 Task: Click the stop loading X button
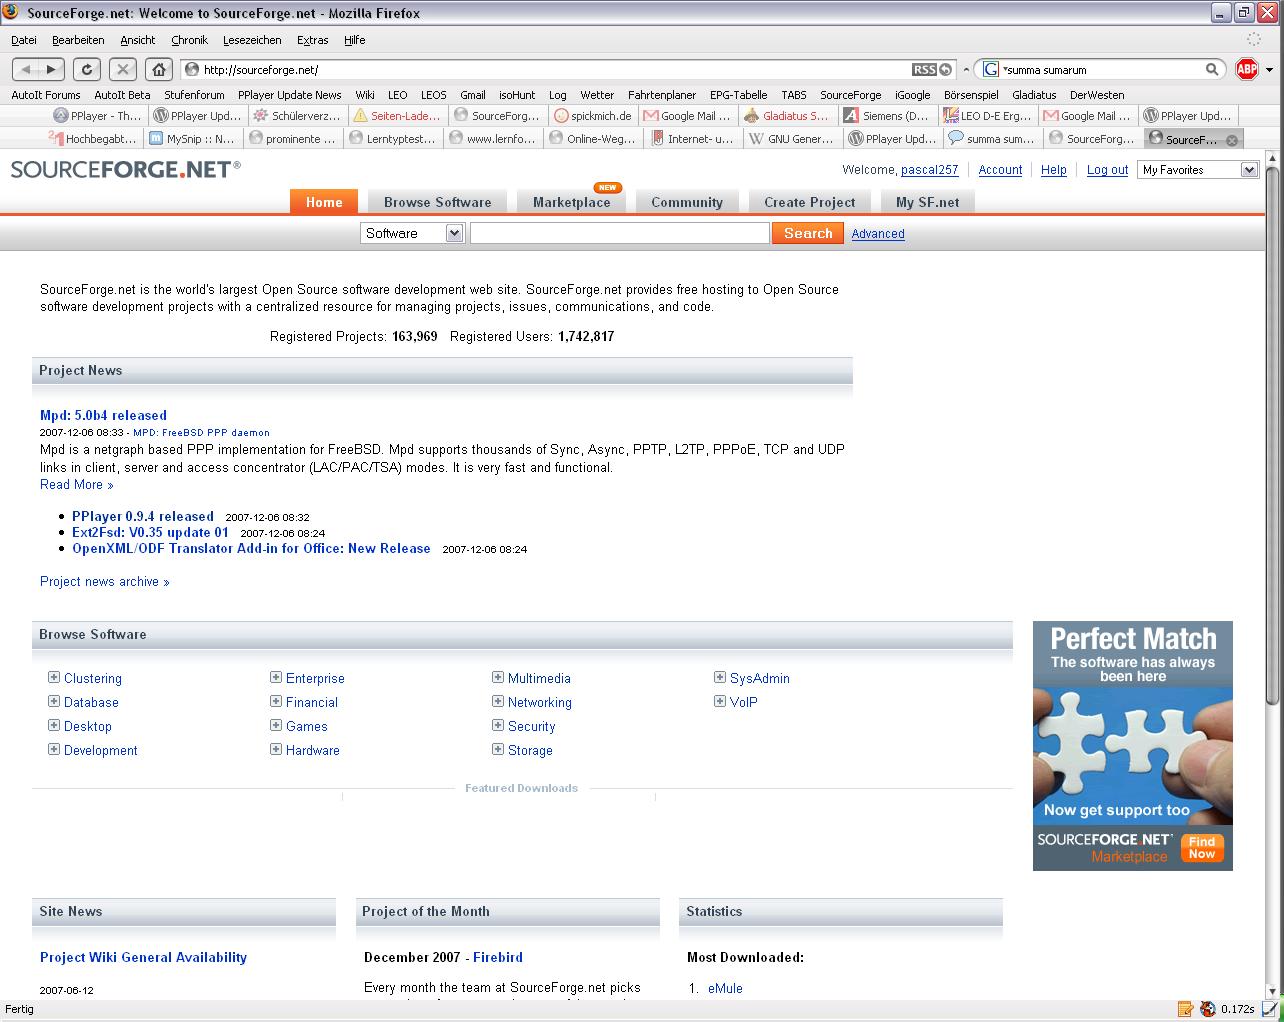(x=122, y=69)
